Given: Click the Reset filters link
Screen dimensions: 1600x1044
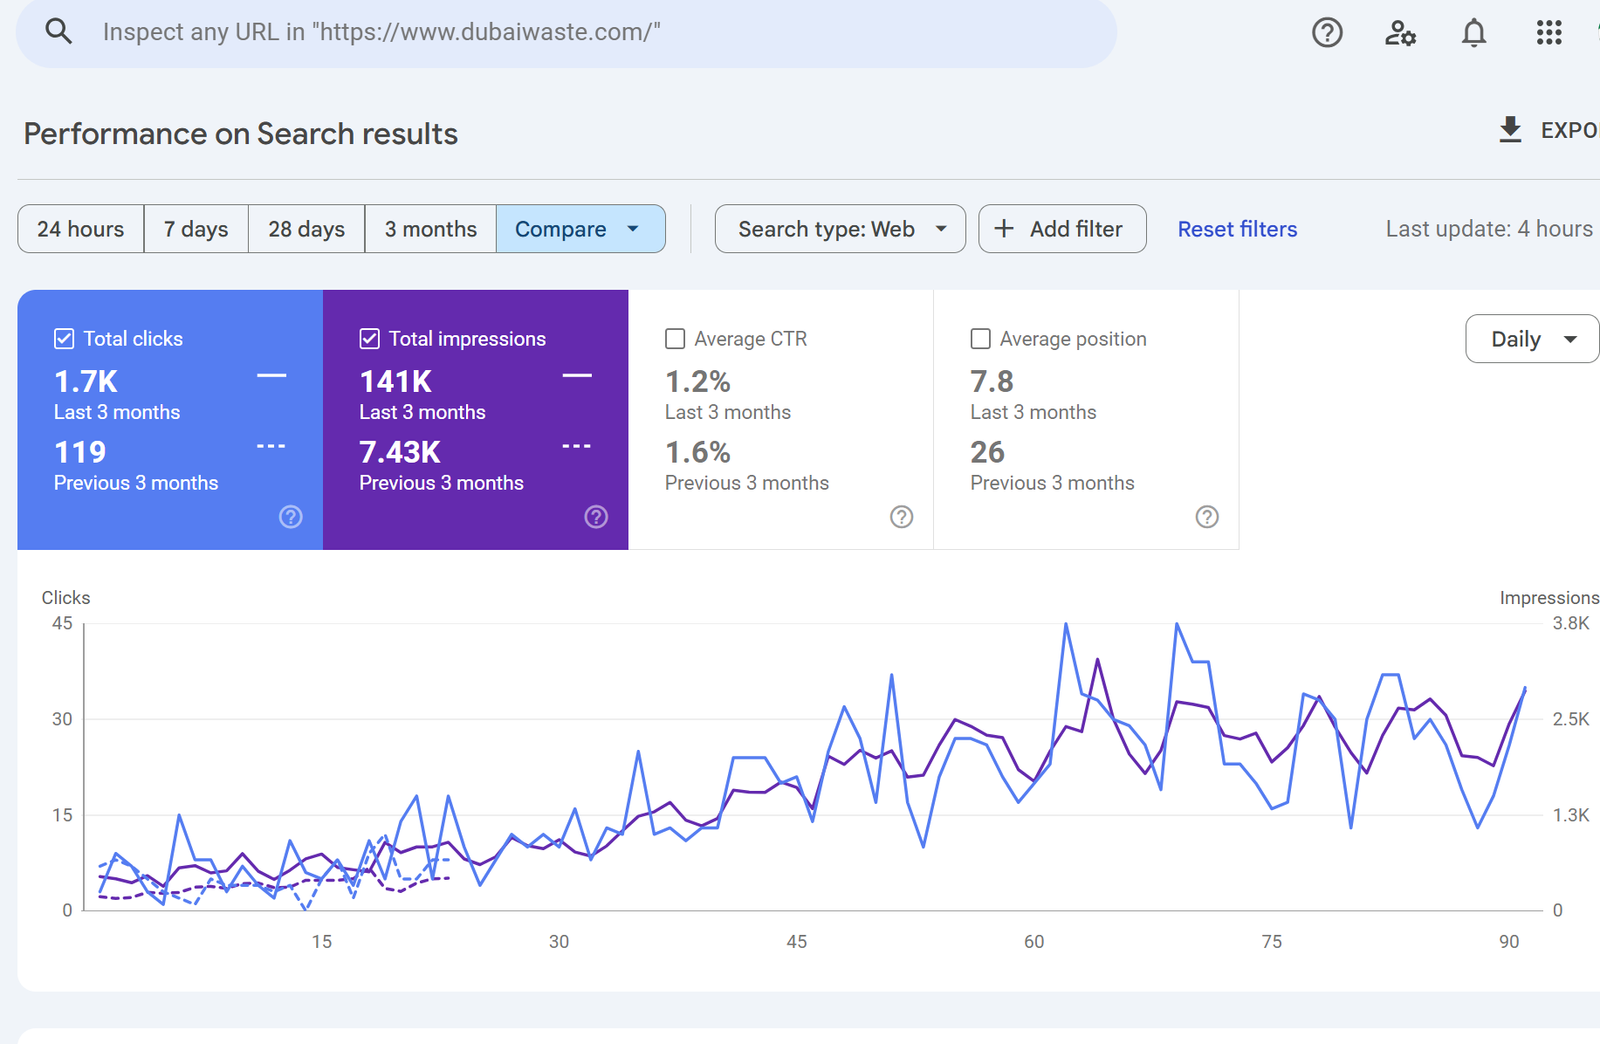Looking at the screenshot, I should [x=1237, y=229].
